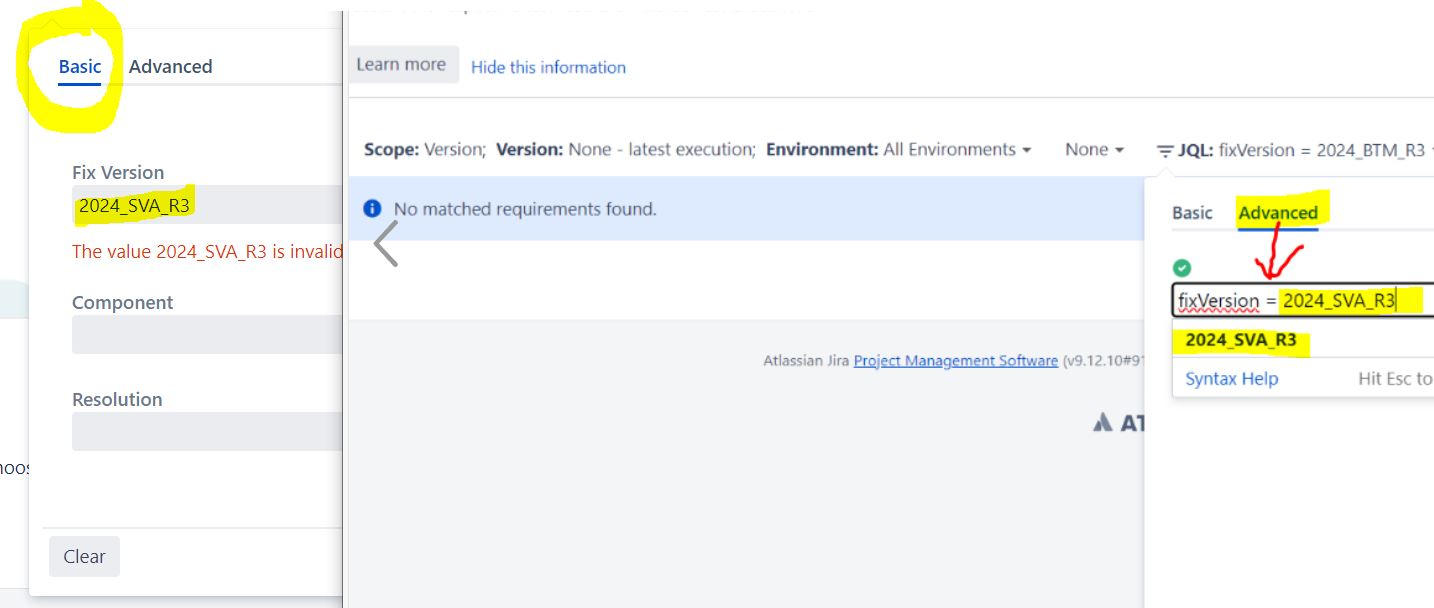The height and width of the screenshot is (608, 1434).
Task: Switch to the Advanced tab in left panel
Action: pos(170,66)
